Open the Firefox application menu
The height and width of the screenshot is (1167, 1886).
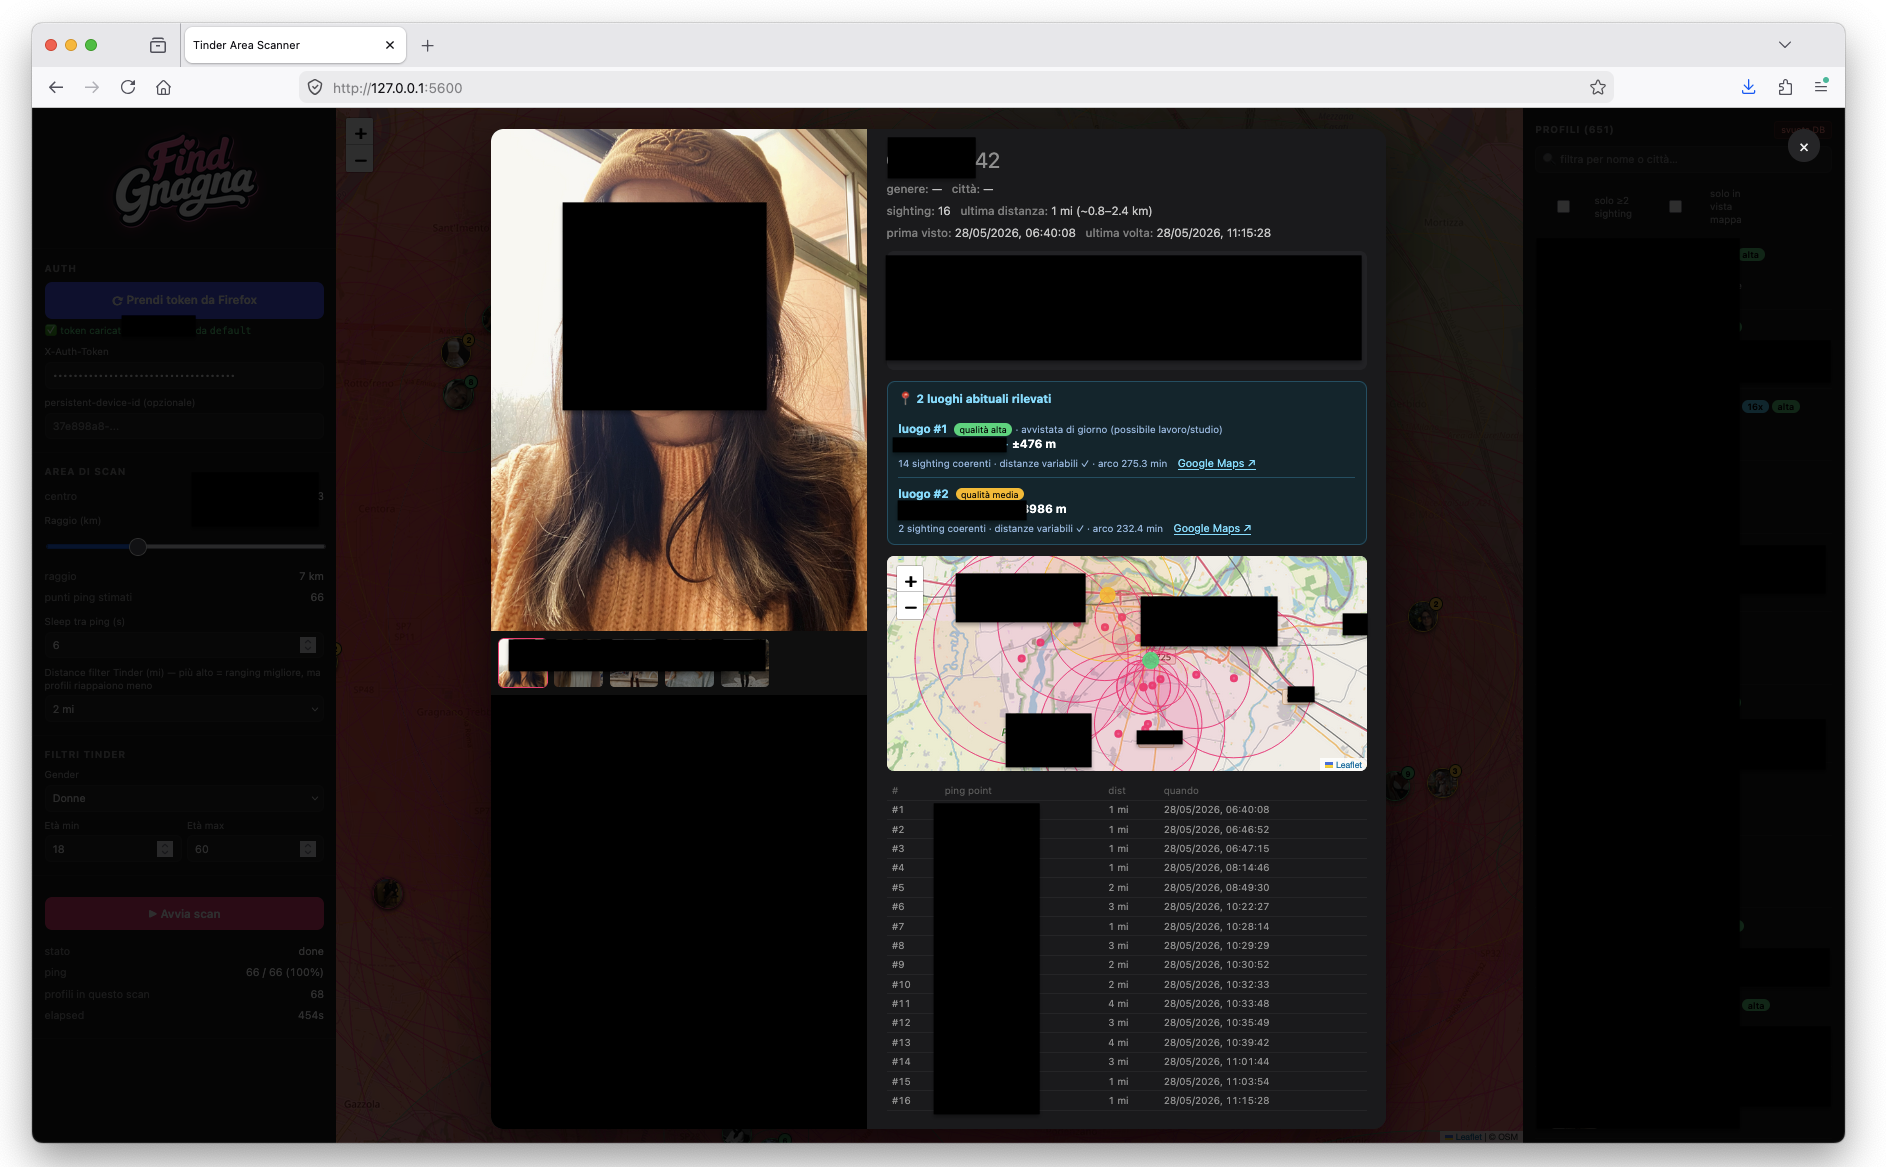(1821, 87)
